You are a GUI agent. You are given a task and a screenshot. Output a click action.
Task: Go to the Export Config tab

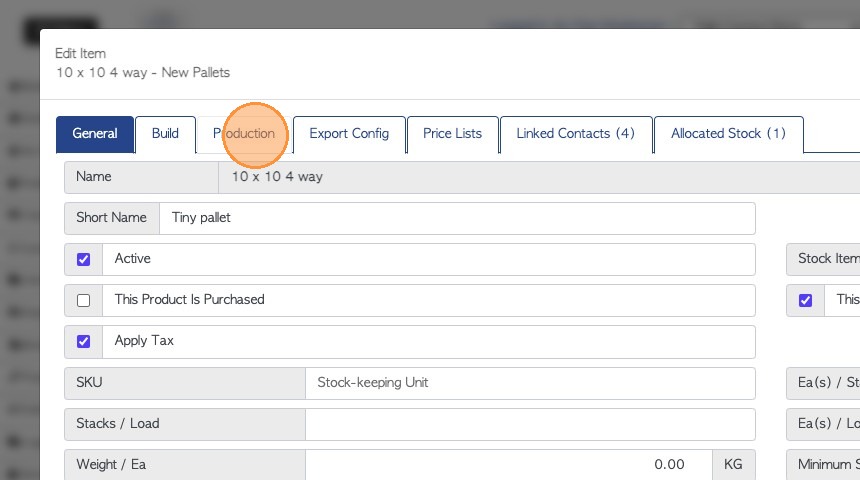click(x=349, y=134)
